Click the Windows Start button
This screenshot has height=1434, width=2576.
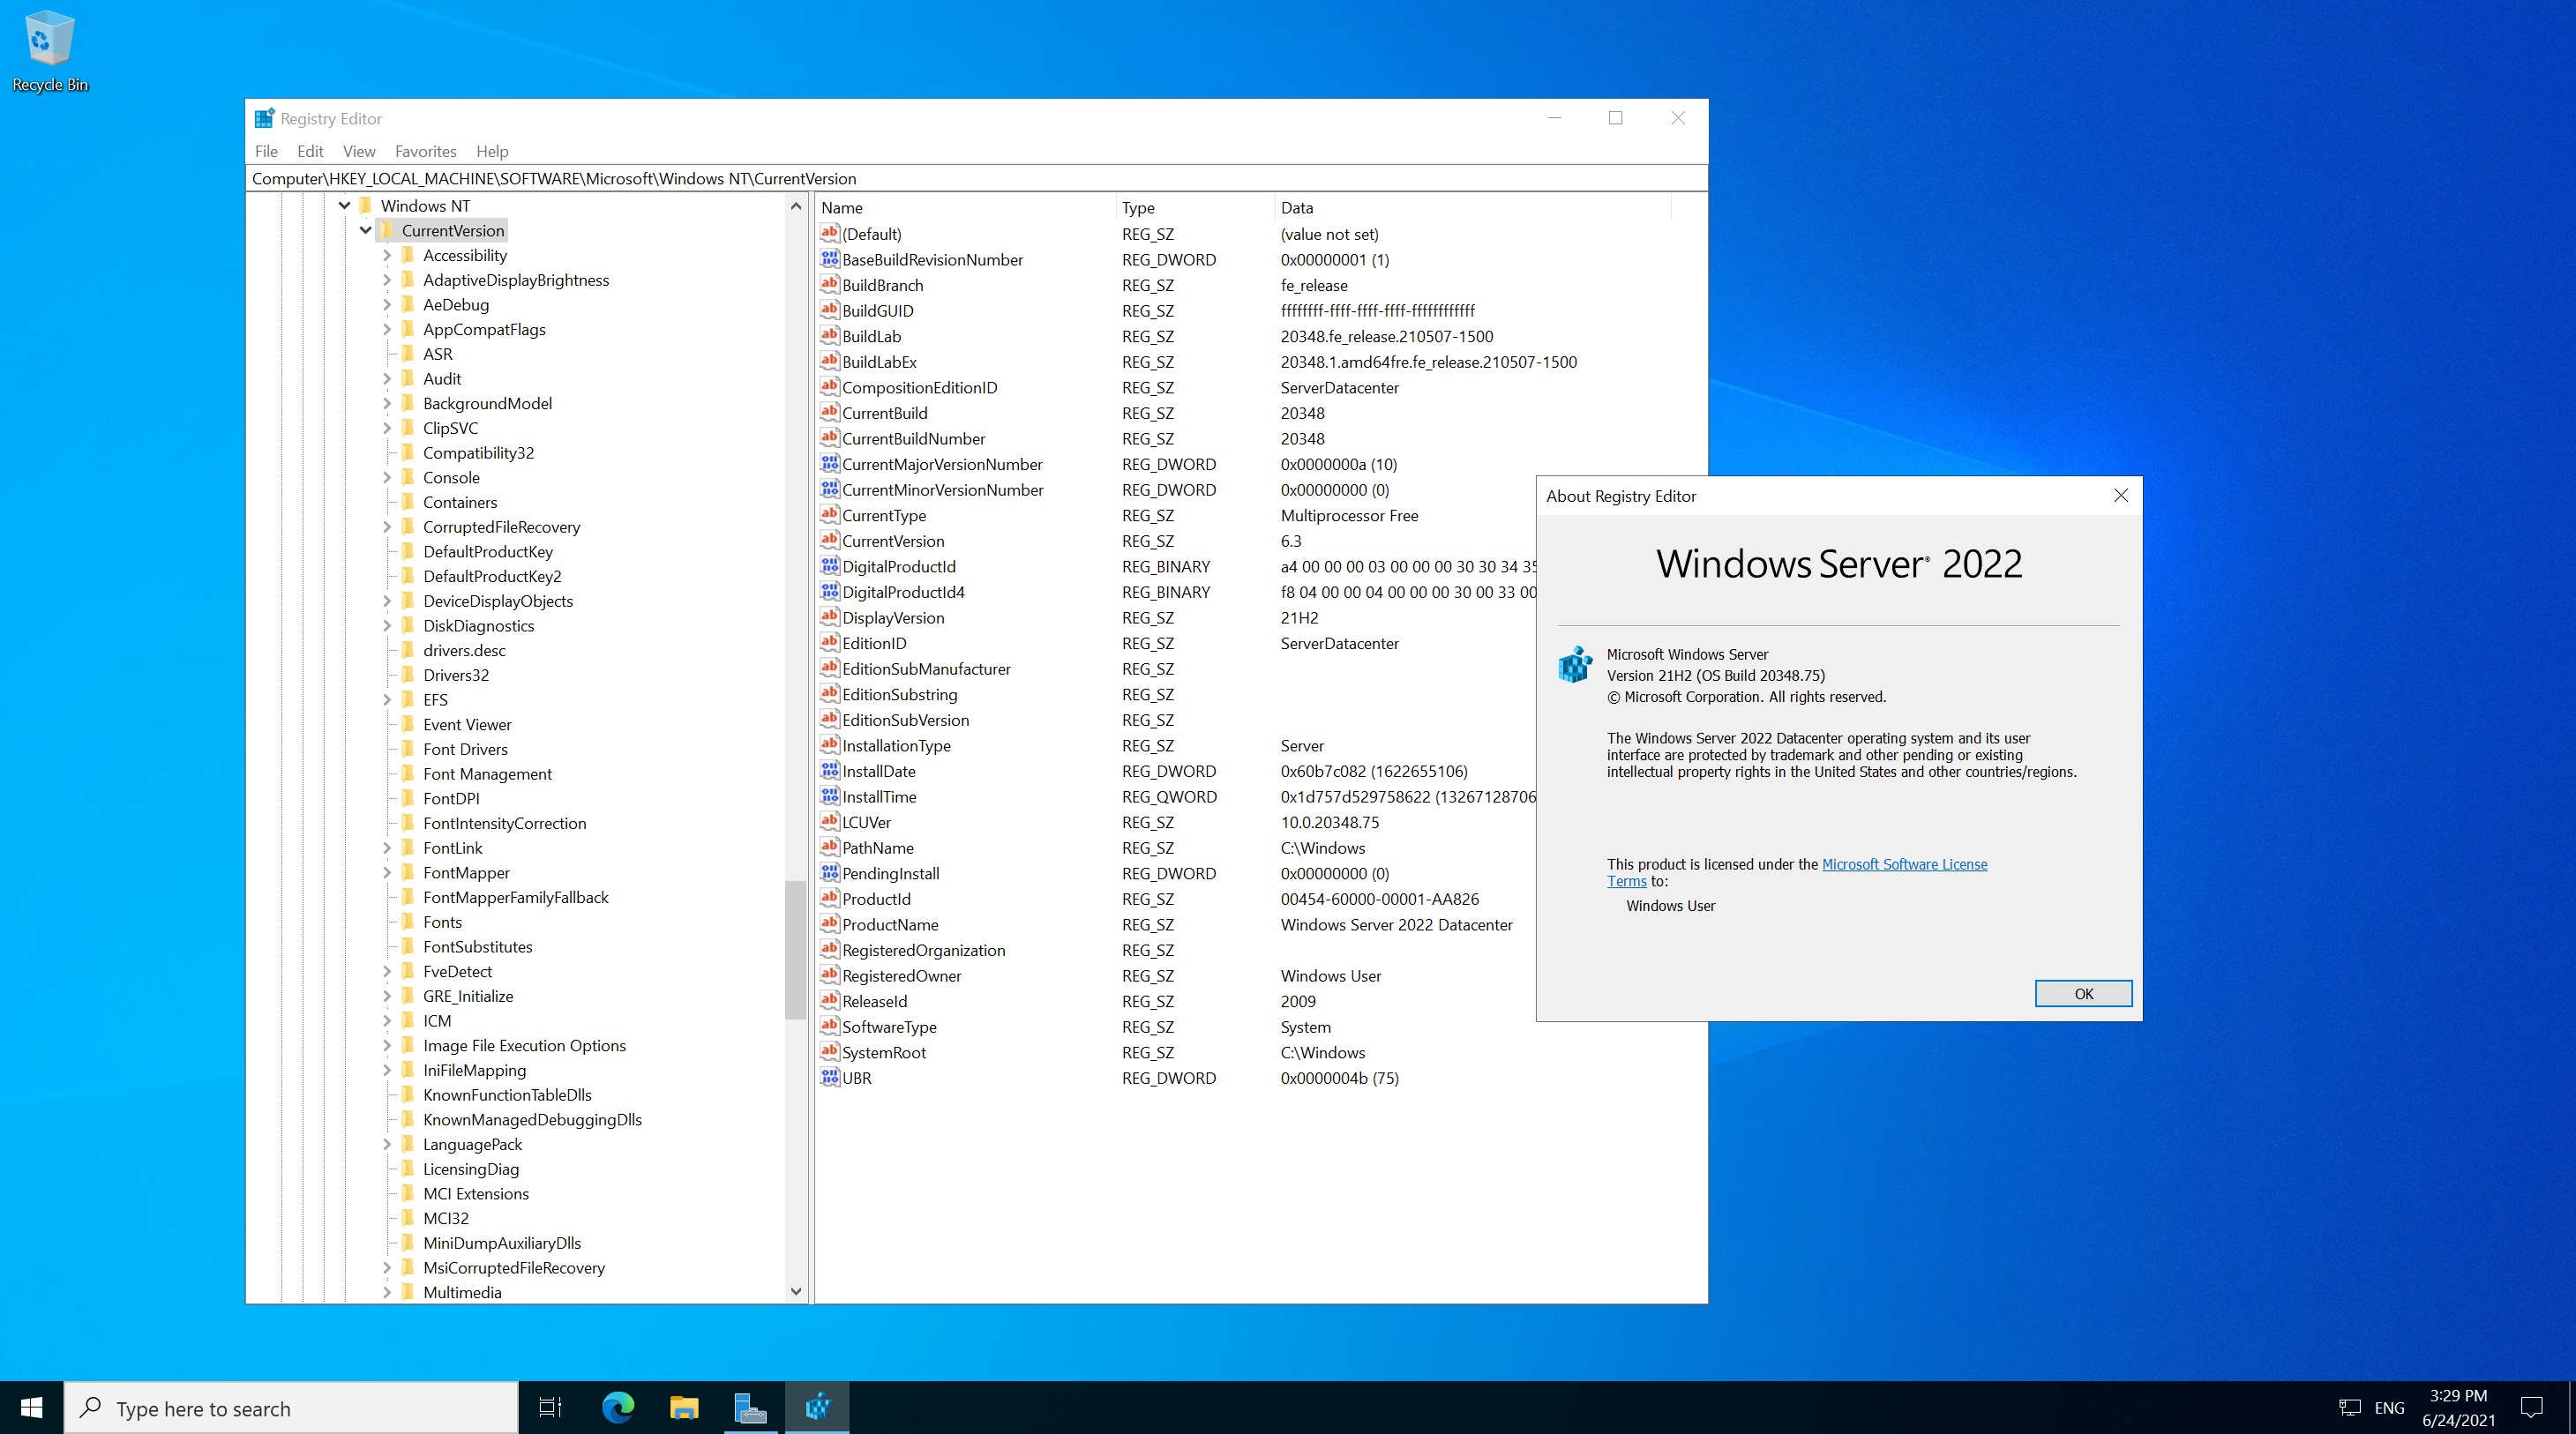tap(31, 1407)
